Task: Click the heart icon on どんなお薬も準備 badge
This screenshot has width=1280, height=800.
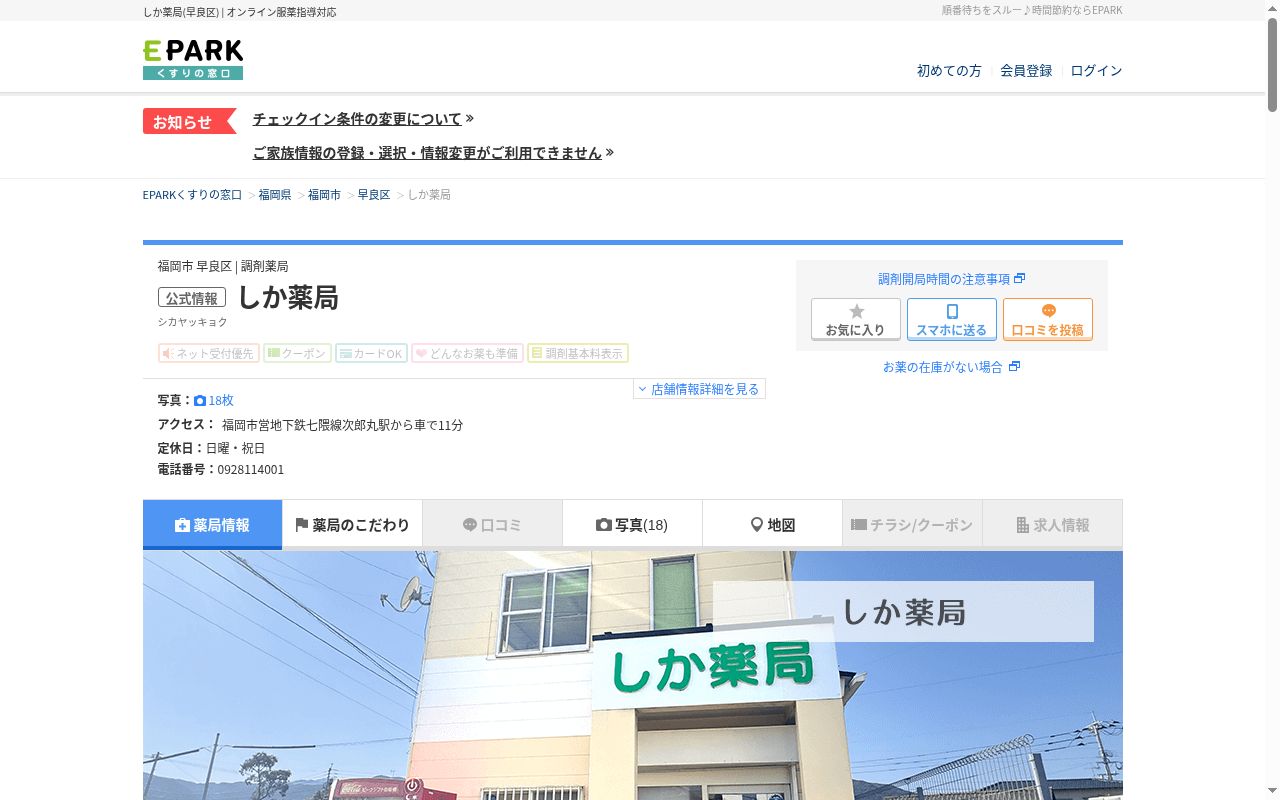Action: tap(421, 353)
